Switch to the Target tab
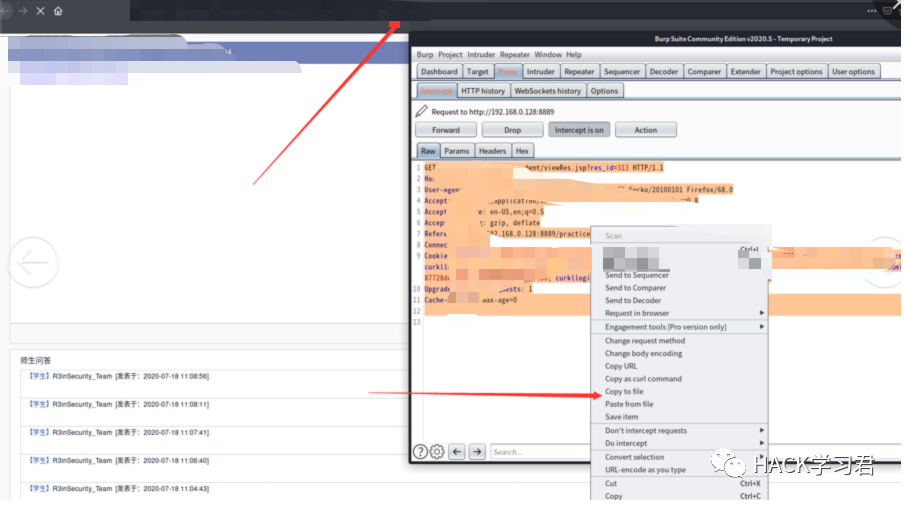Viewport: 905px width, 505px height. coord(477,72)
